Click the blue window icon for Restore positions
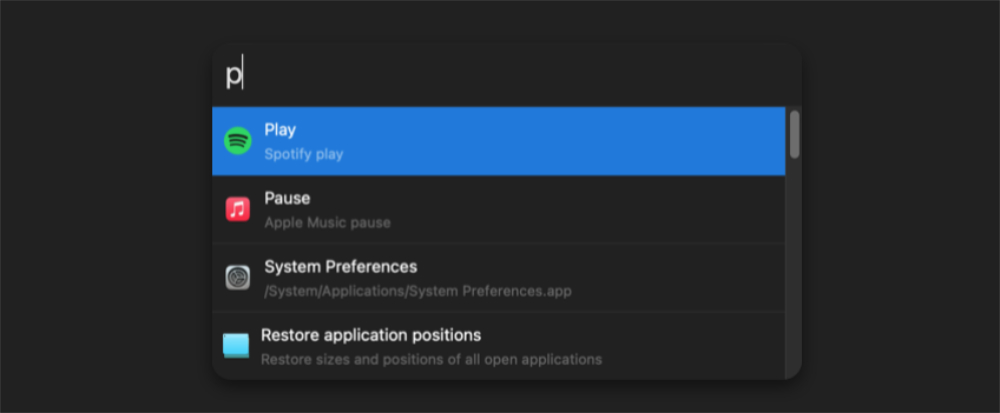 coord(236,346)
